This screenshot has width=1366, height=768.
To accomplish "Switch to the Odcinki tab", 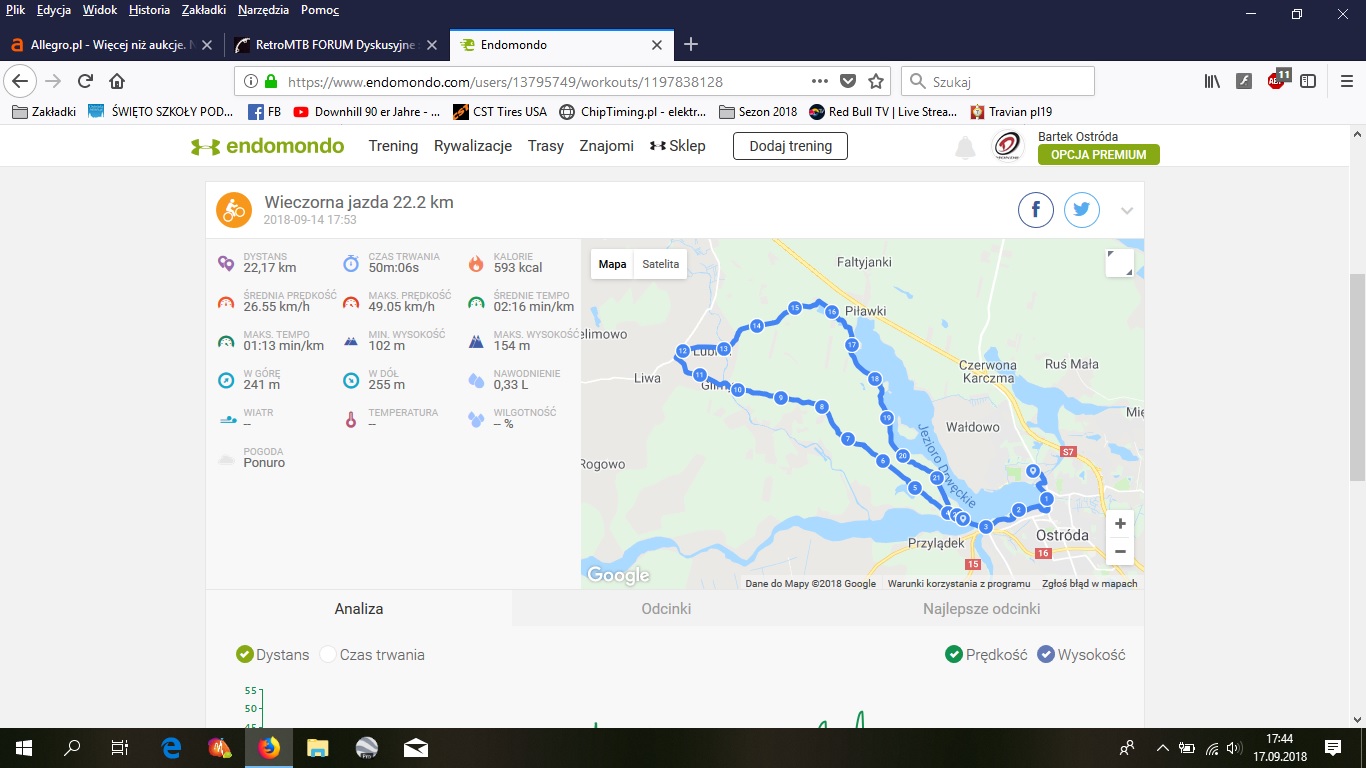I will [x=666, y=608].
